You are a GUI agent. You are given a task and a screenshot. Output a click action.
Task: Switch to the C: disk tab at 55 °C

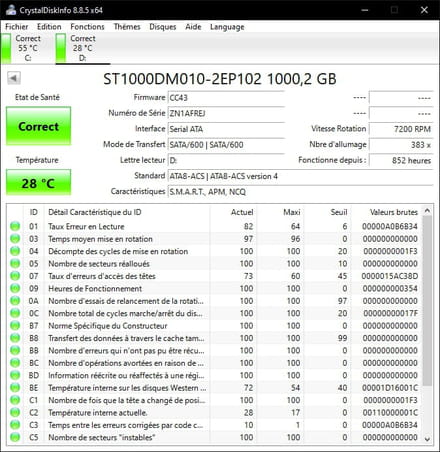28,48
